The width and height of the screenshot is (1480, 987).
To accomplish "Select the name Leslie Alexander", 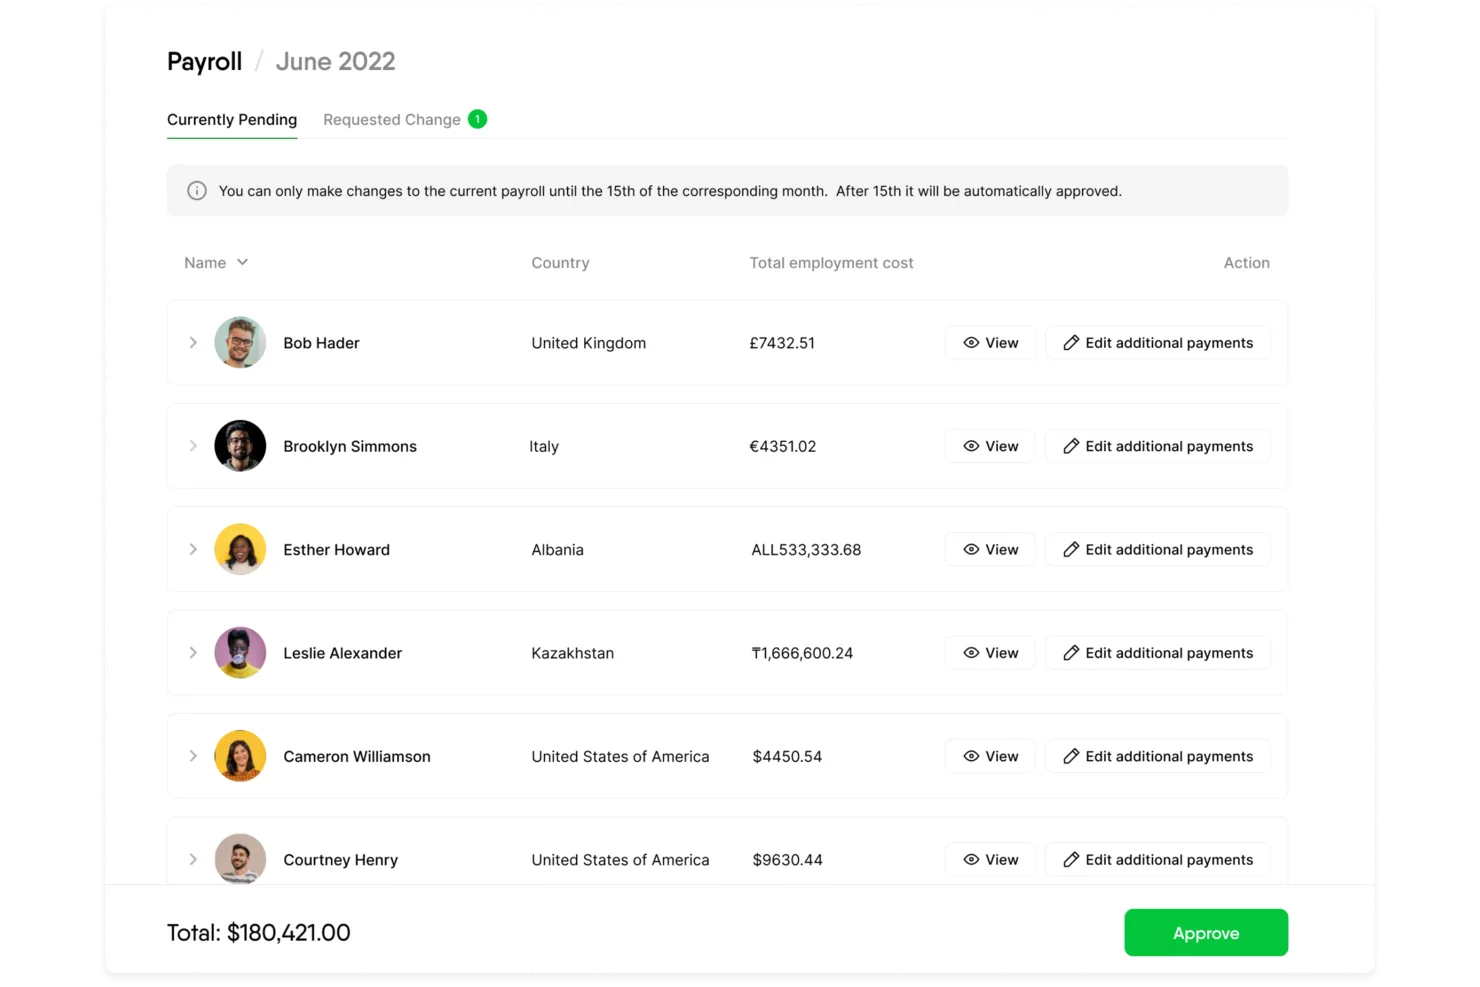I will coord(342,653).
